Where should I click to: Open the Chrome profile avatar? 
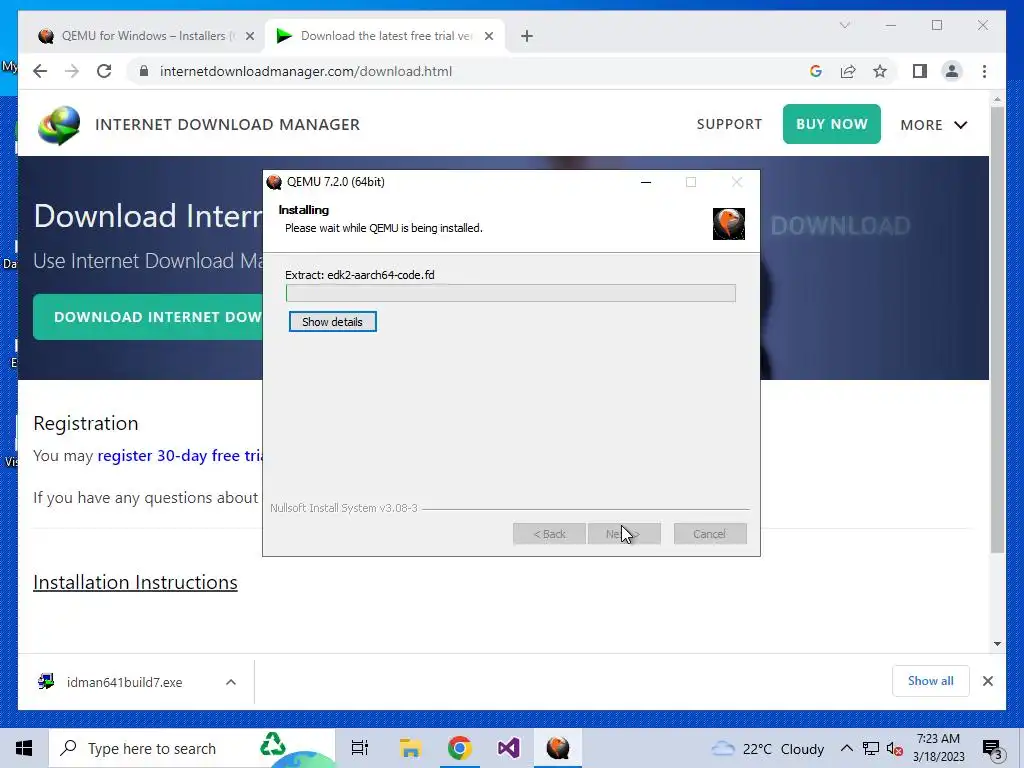[x=952, y=71]
